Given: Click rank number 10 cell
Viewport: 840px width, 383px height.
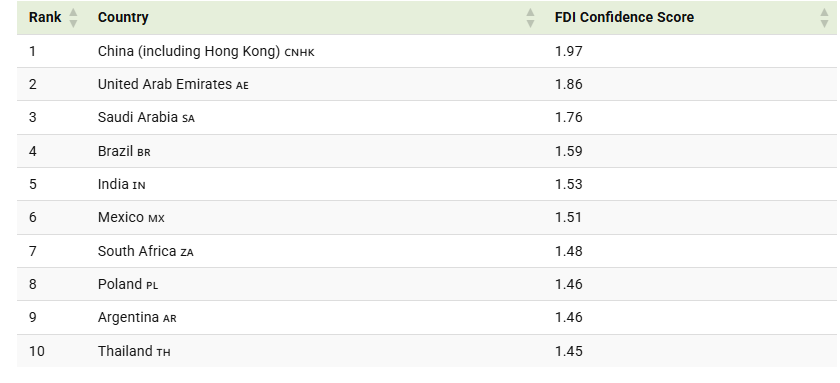Looking at the screenshot, I should tap(36, 351).
